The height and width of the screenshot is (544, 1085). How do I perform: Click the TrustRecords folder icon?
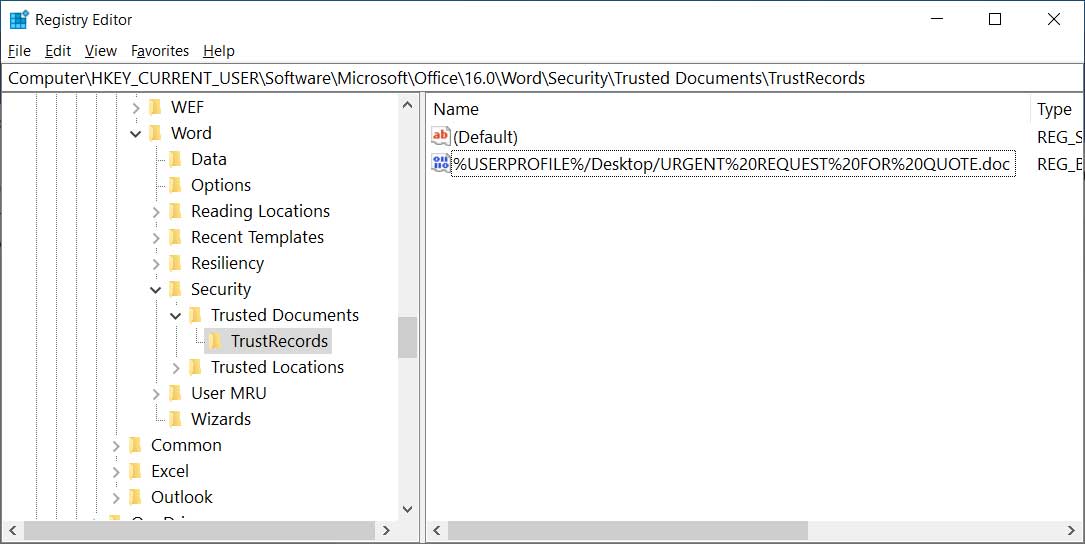(215, 341)
